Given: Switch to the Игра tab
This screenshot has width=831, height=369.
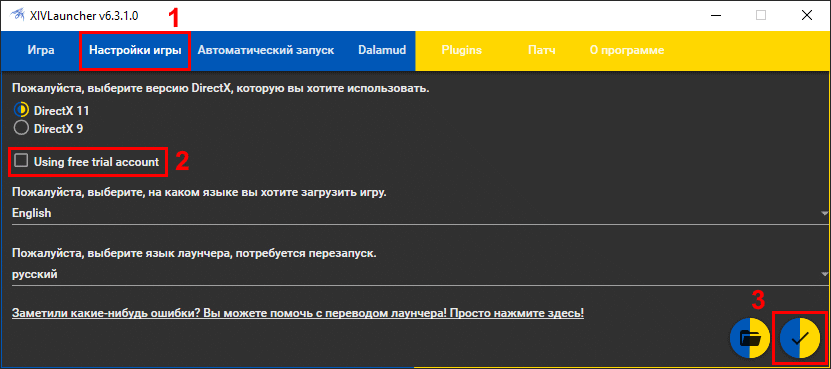Looking at the screenshot, I should [x=41, y=50].
